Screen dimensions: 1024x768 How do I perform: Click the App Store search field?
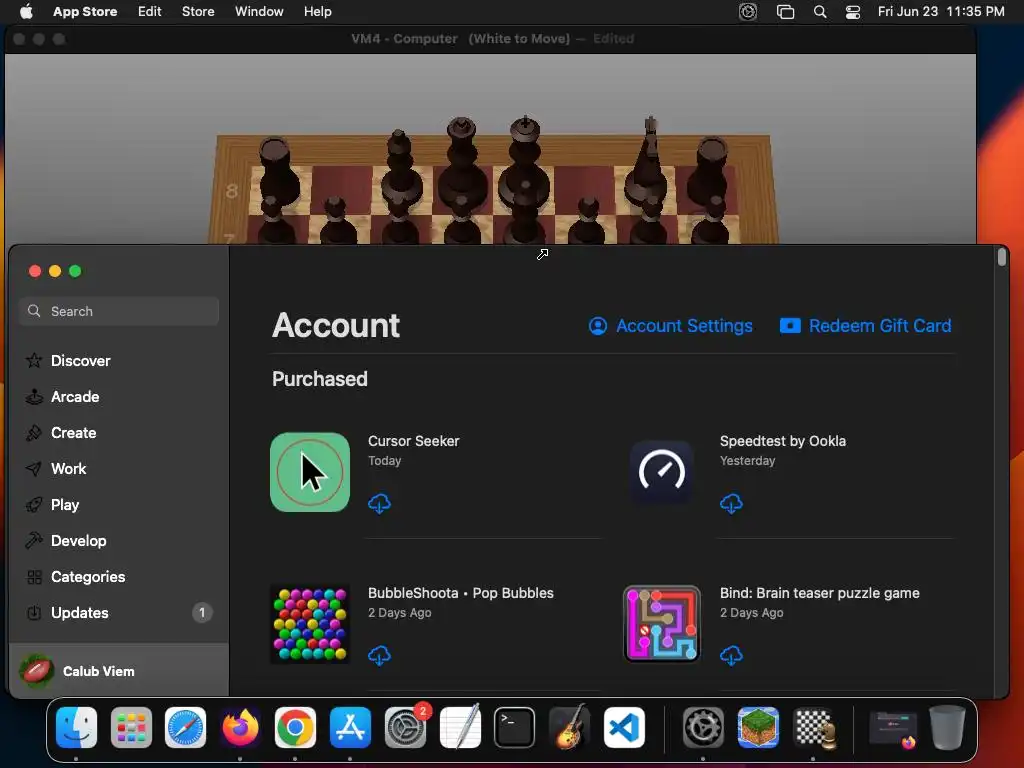click(119, 311)
